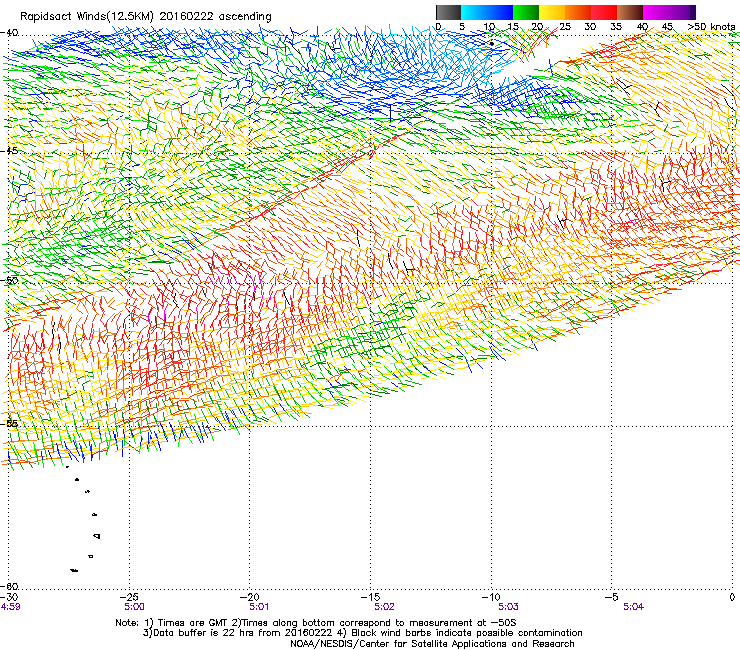Click the gray 0-5 knots legend swatch

(x=448, y=12)
